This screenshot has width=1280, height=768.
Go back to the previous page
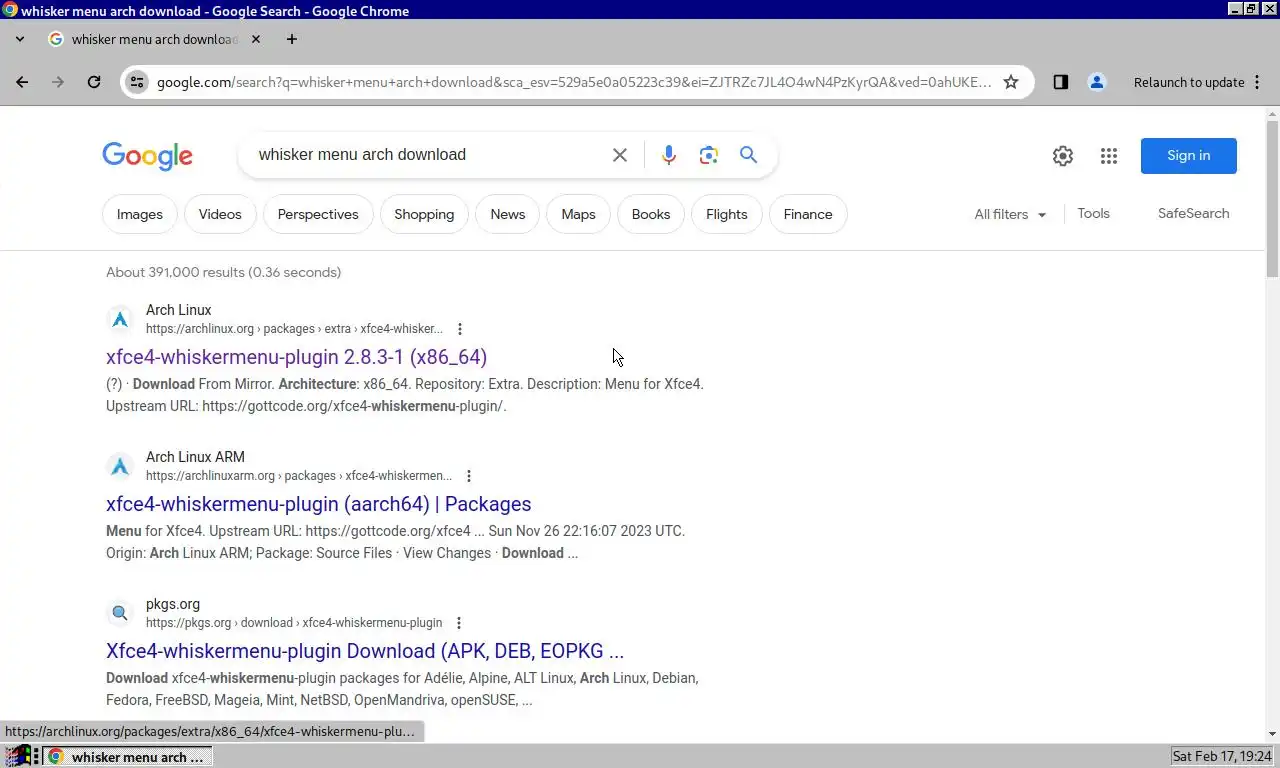22,82
